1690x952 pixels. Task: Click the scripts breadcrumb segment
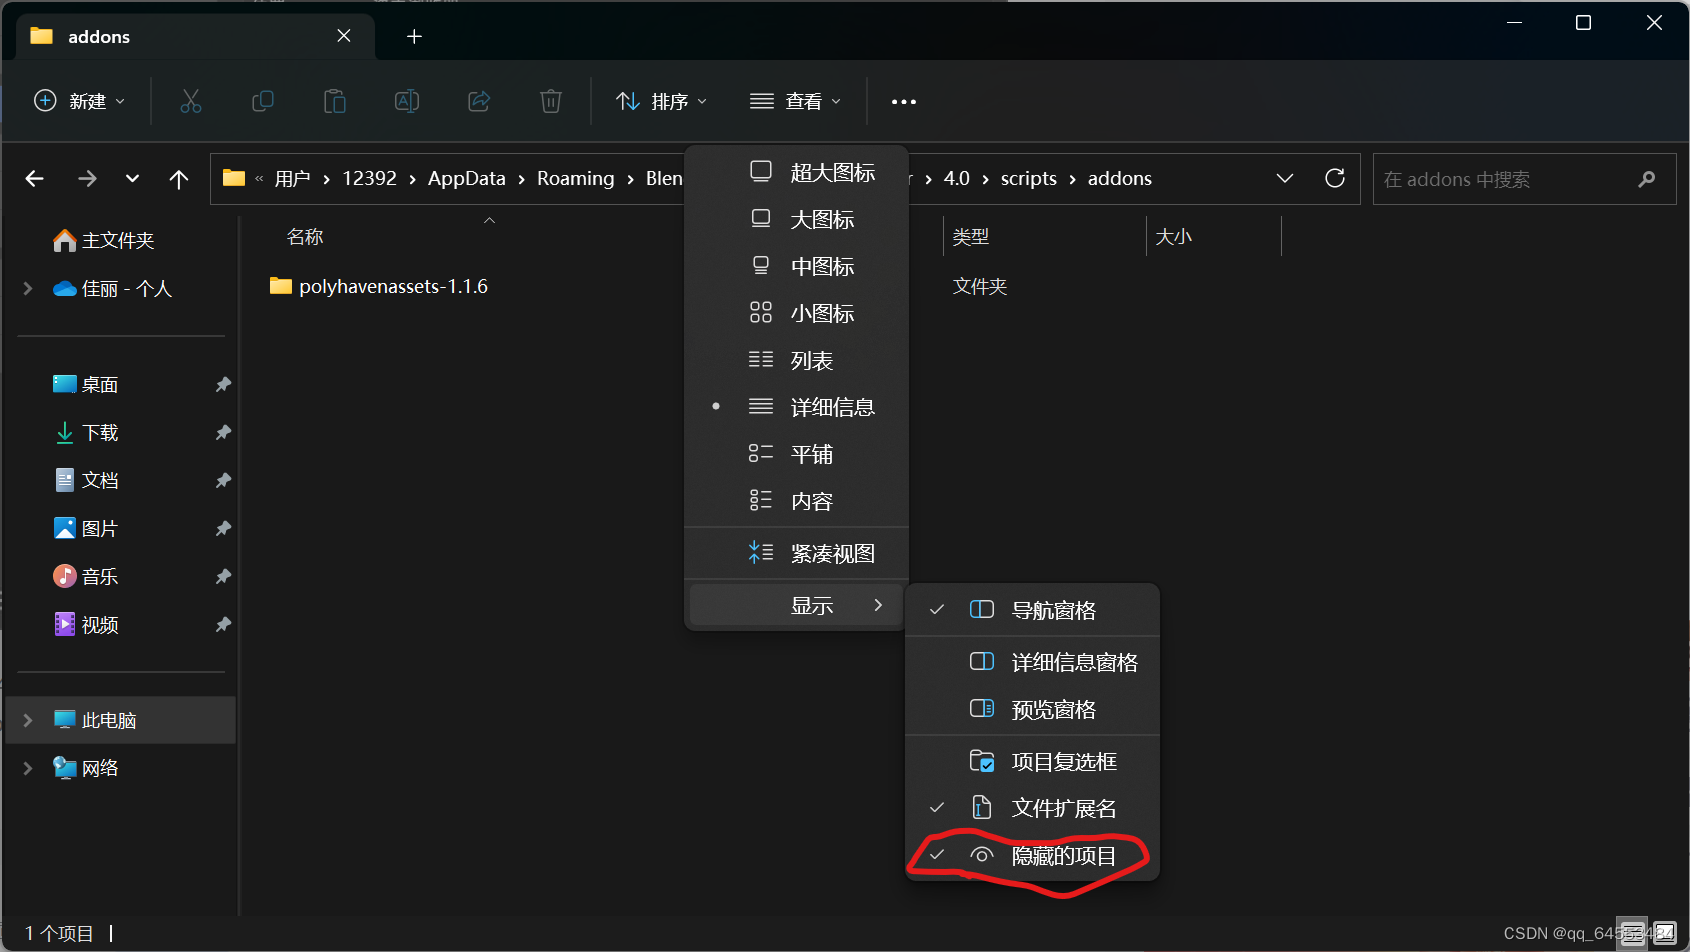pyautogui.click(x=1028, y=178)
